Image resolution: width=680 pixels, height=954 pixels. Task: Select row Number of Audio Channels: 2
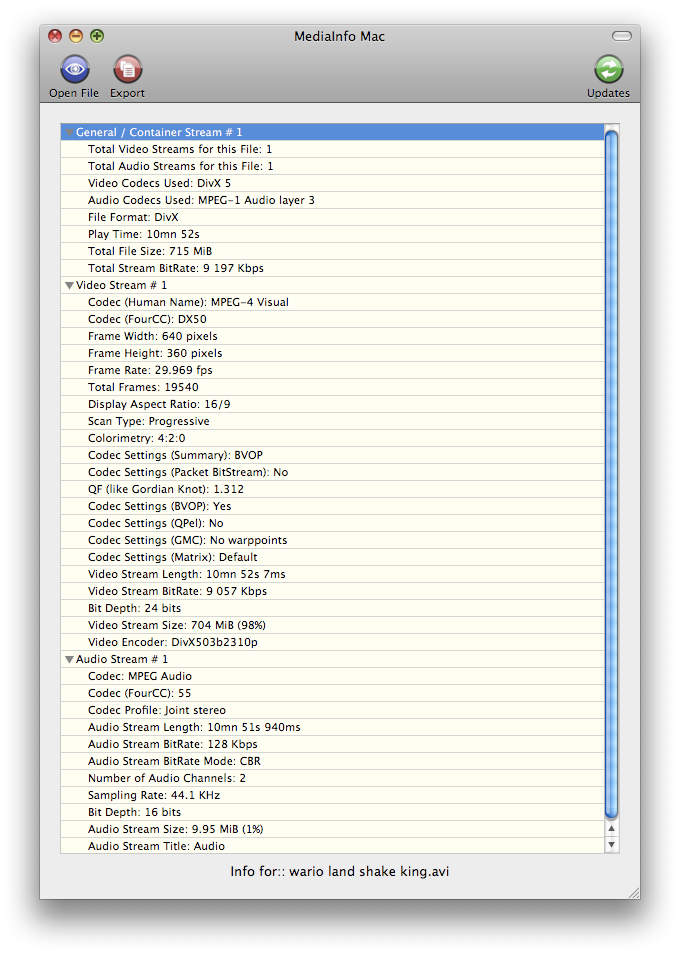pyautogui.click(x=332, y=779)
